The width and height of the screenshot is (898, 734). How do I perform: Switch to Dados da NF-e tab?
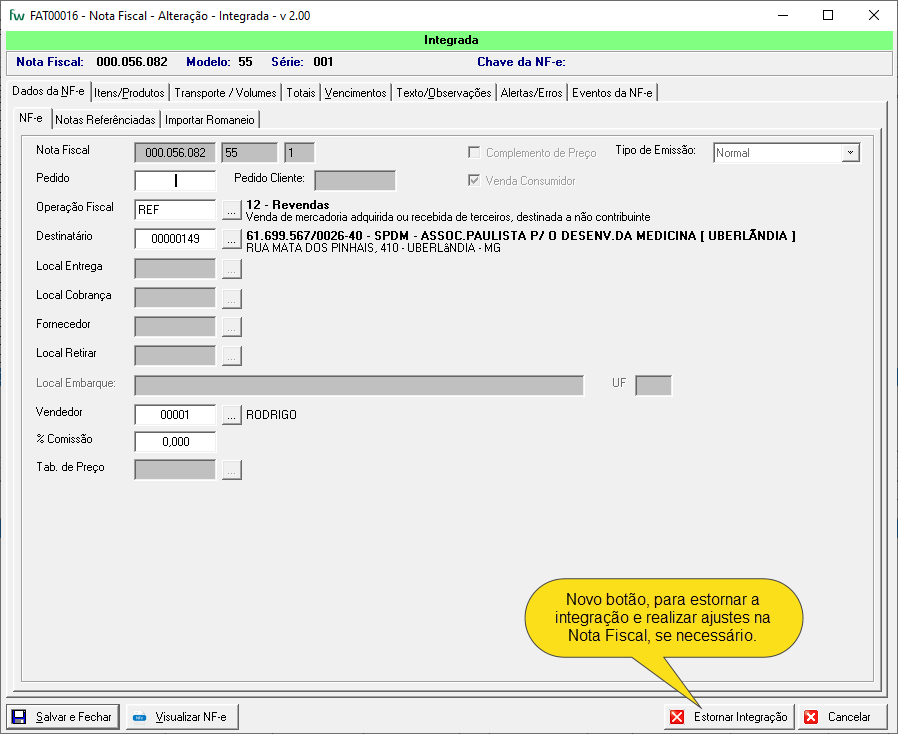pyautogui.click(x=48, y=91)
